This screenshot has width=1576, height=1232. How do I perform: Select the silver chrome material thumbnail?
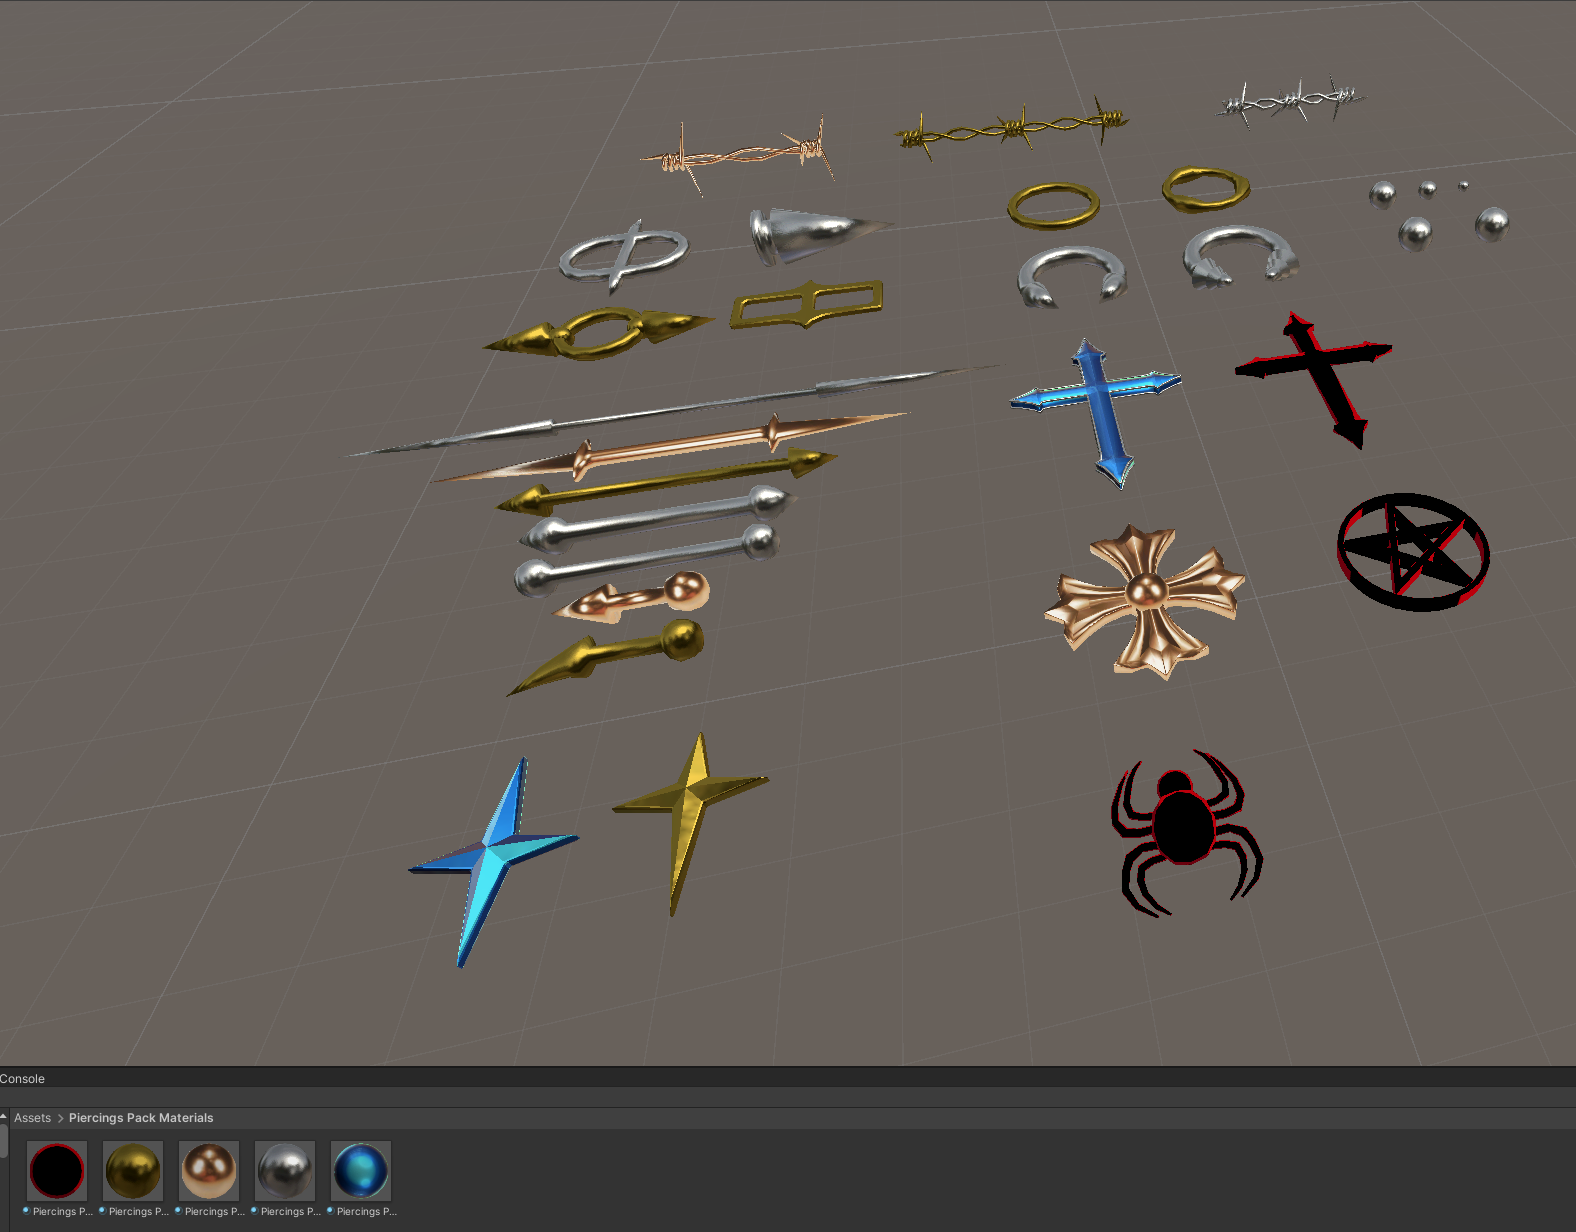[x=285, y=1171]
